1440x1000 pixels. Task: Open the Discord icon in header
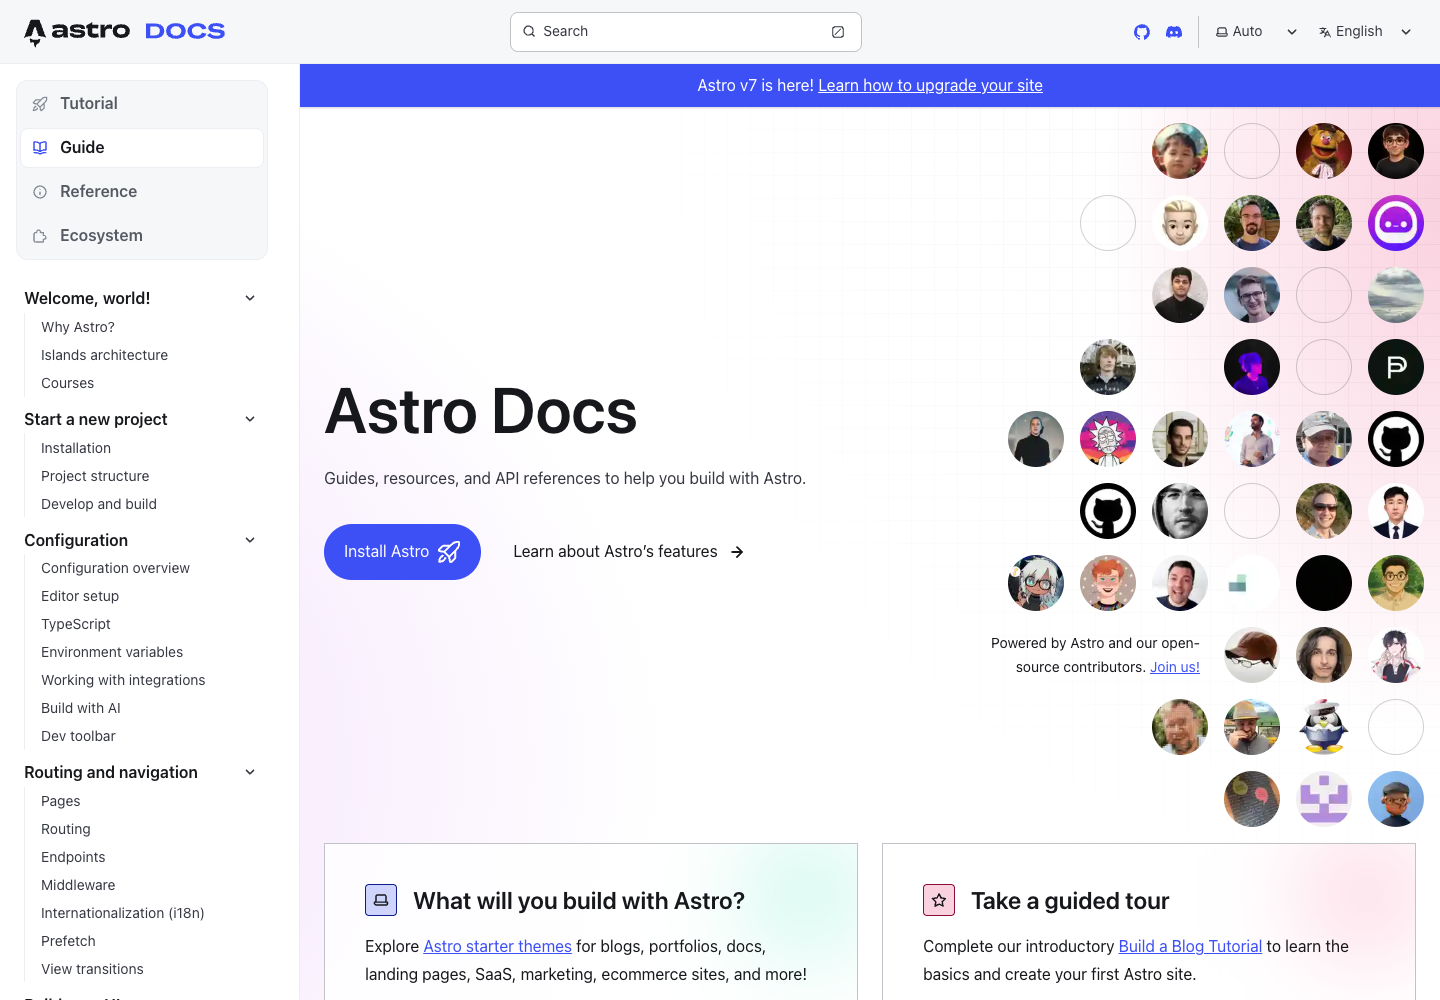(x=1174, y=32)
